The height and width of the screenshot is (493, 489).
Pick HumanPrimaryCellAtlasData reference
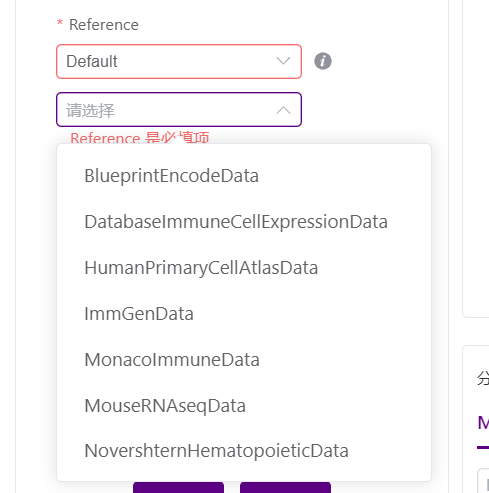(244, 268)
